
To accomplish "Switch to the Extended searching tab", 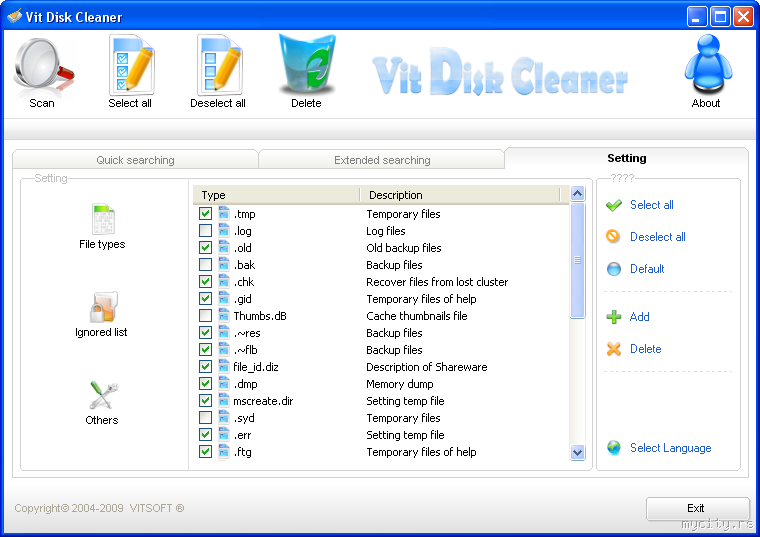I will [382, 160].
